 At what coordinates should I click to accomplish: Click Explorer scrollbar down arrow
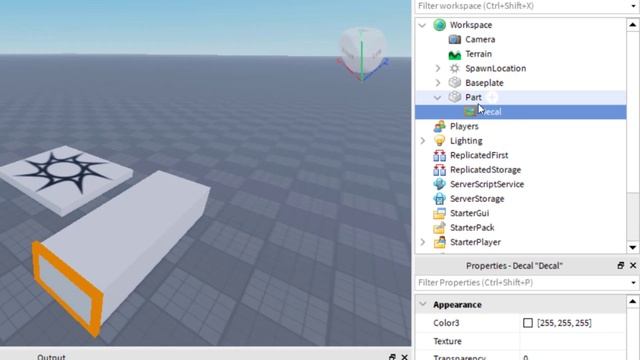coord(633,247)
